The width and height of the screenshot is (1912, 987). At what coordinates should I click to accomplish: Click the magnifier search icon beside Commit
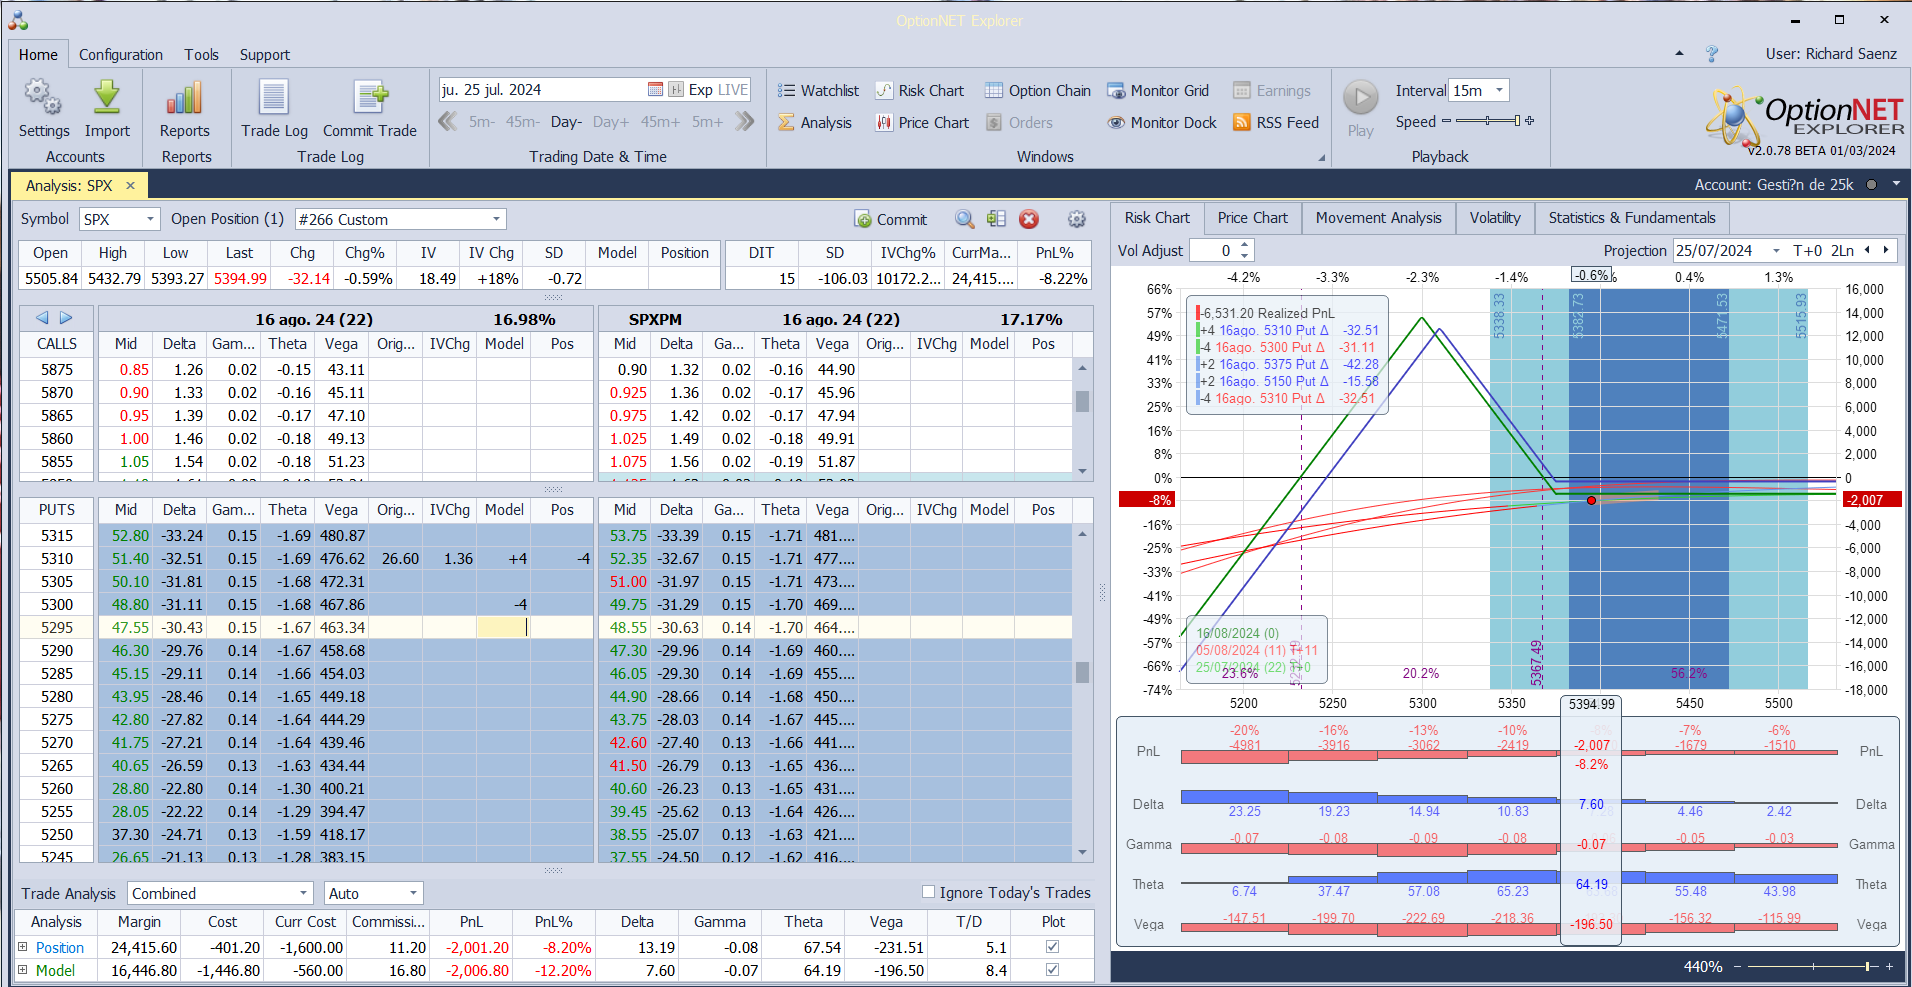(964, 219)
